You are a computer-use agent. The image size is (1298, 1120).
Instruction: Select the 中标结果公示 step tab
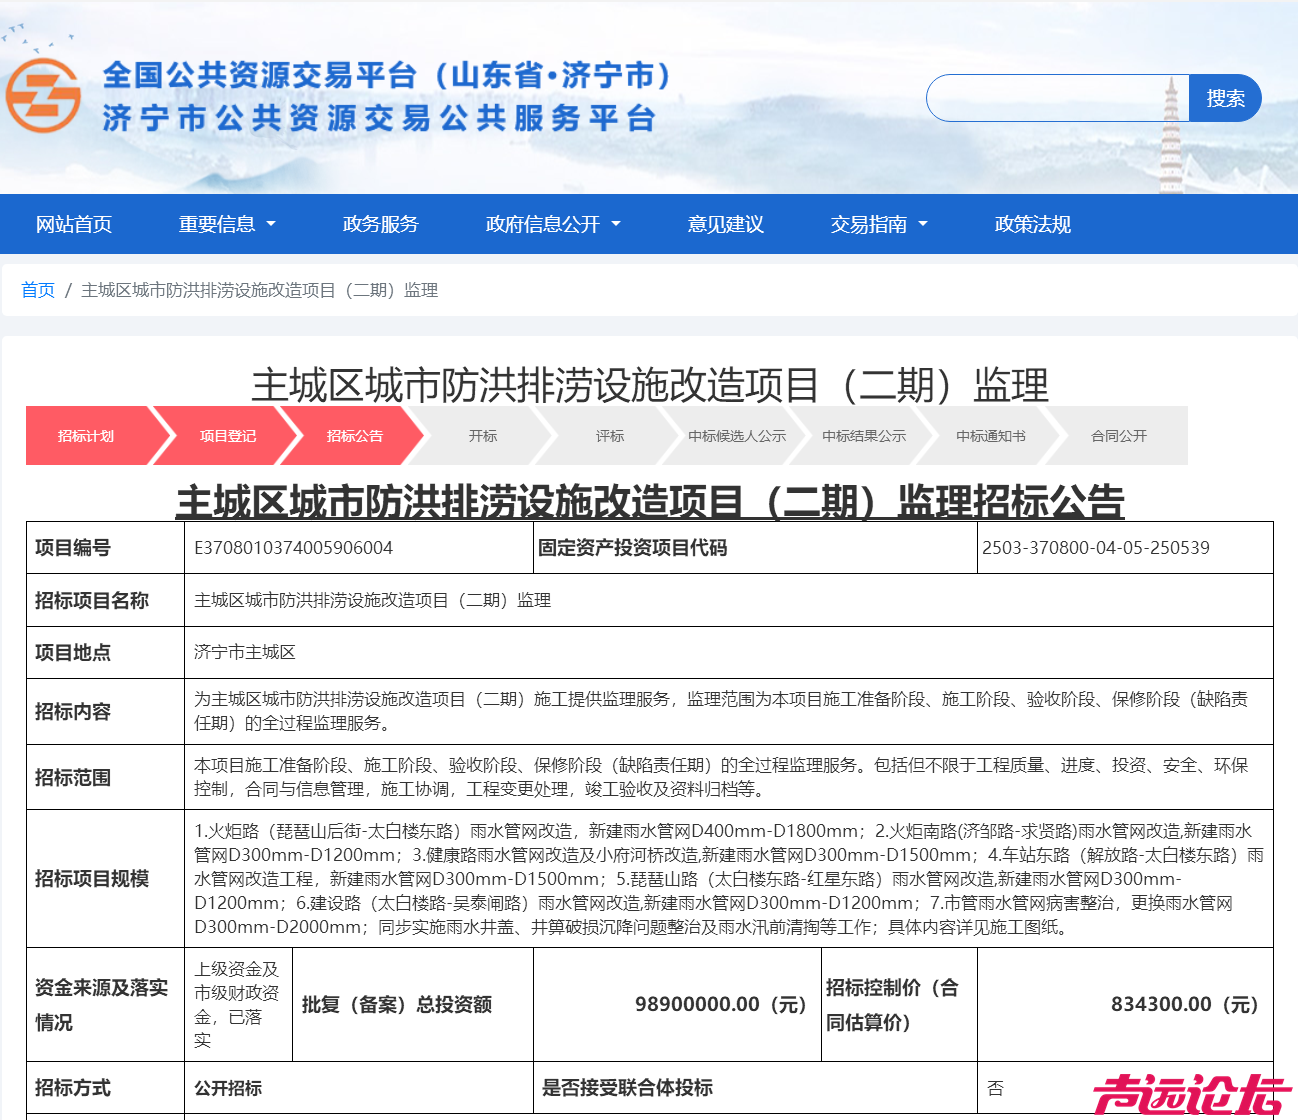tap(864, 436)
